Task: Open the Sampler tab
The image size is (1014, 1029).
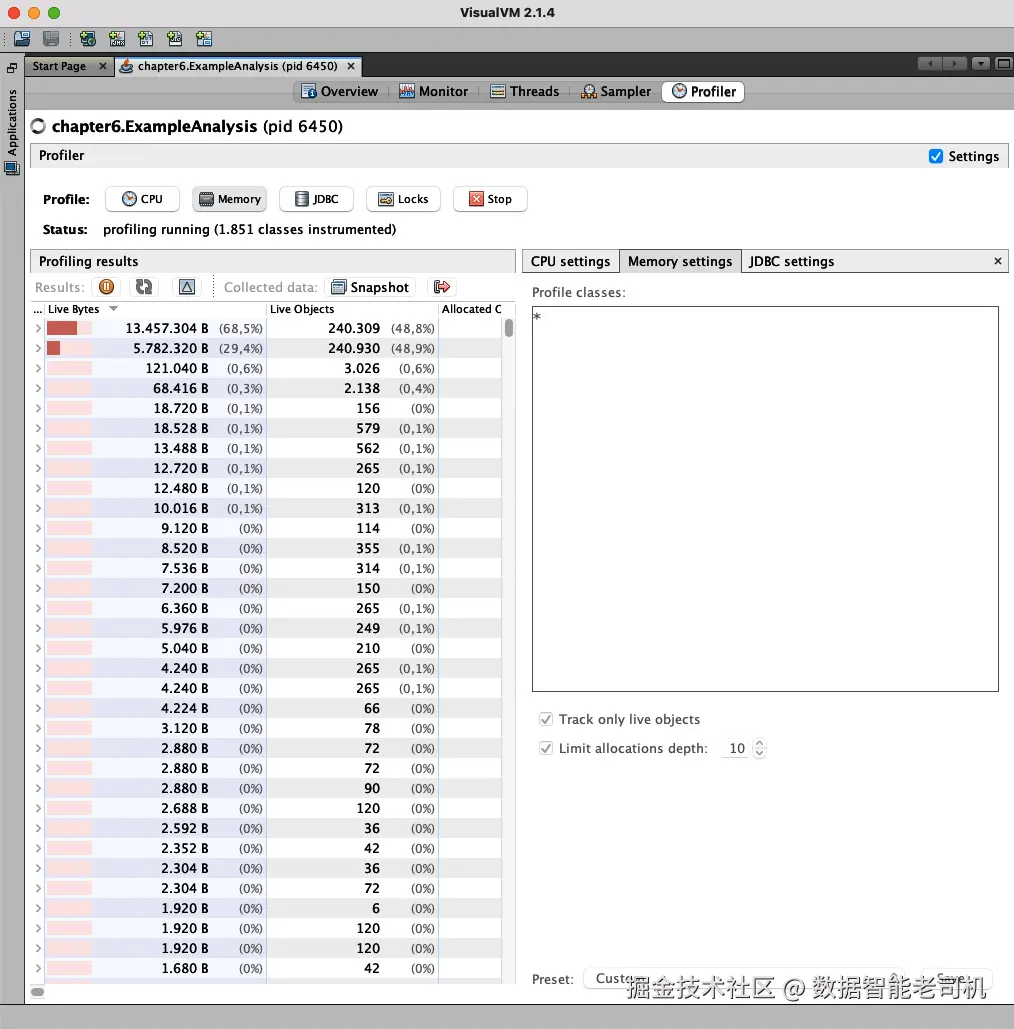Action: pos(616,91)
